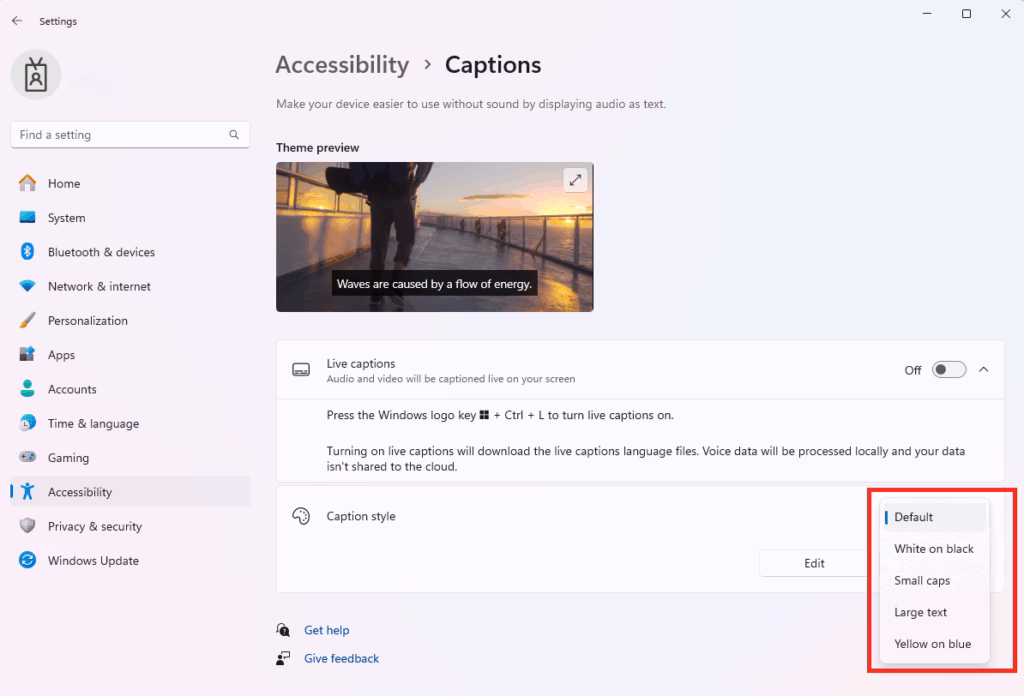The image size is (1024, 696).
Task: Go to Bluetooth & devices
Action: coord(131,252)
